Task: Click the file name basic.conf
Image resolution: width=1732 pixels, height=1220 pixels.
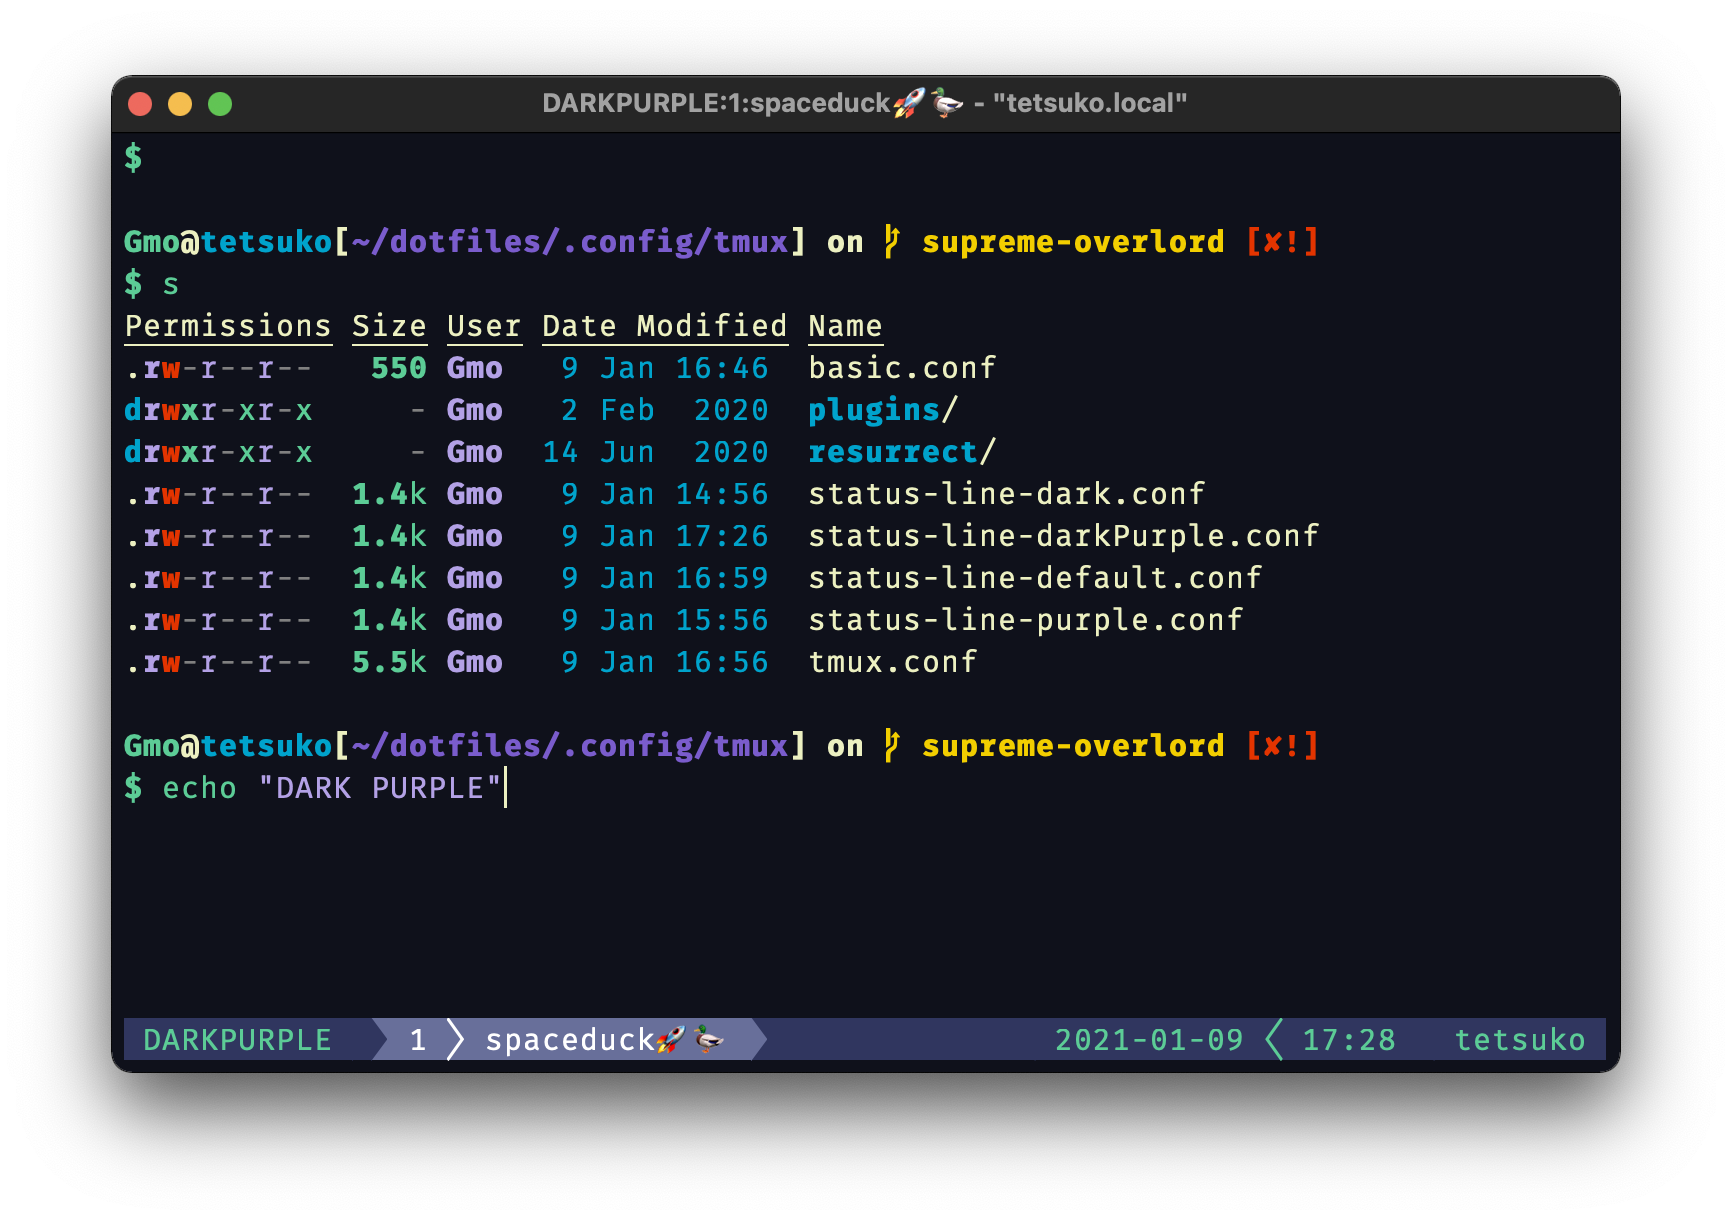Action: (902, 368)
